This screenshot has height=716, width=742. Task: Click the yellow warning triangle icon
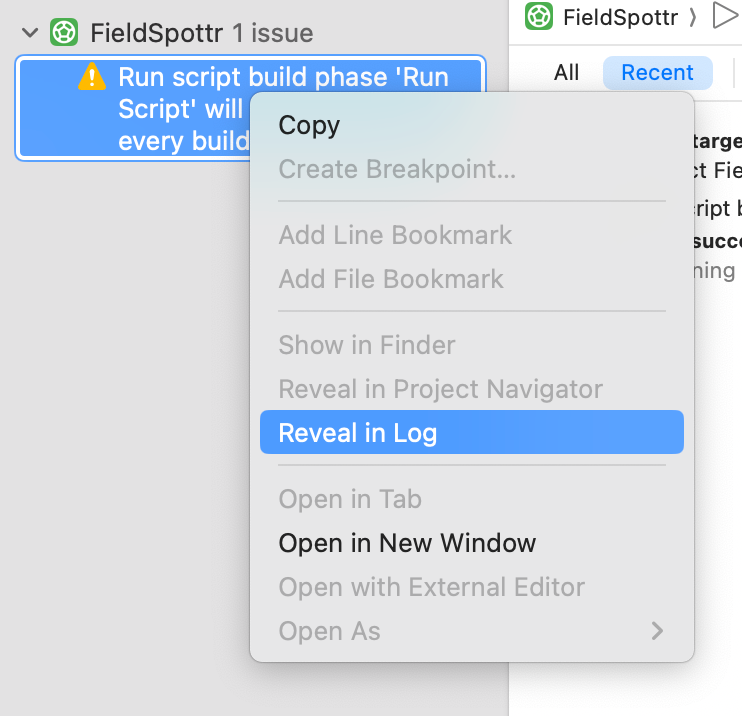pyautogui.click(x=92, y=77)
